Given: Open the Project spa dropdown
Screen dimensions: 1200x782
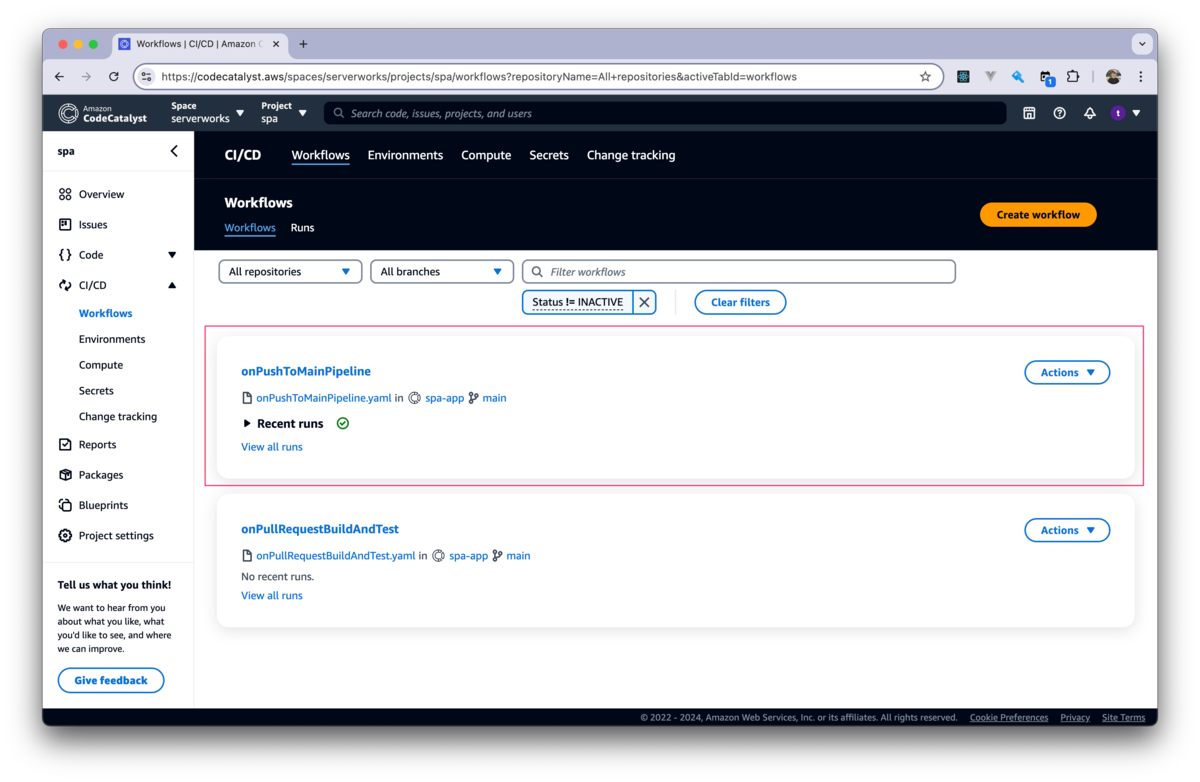Looking at the screenshot, I should pos(284,112).
